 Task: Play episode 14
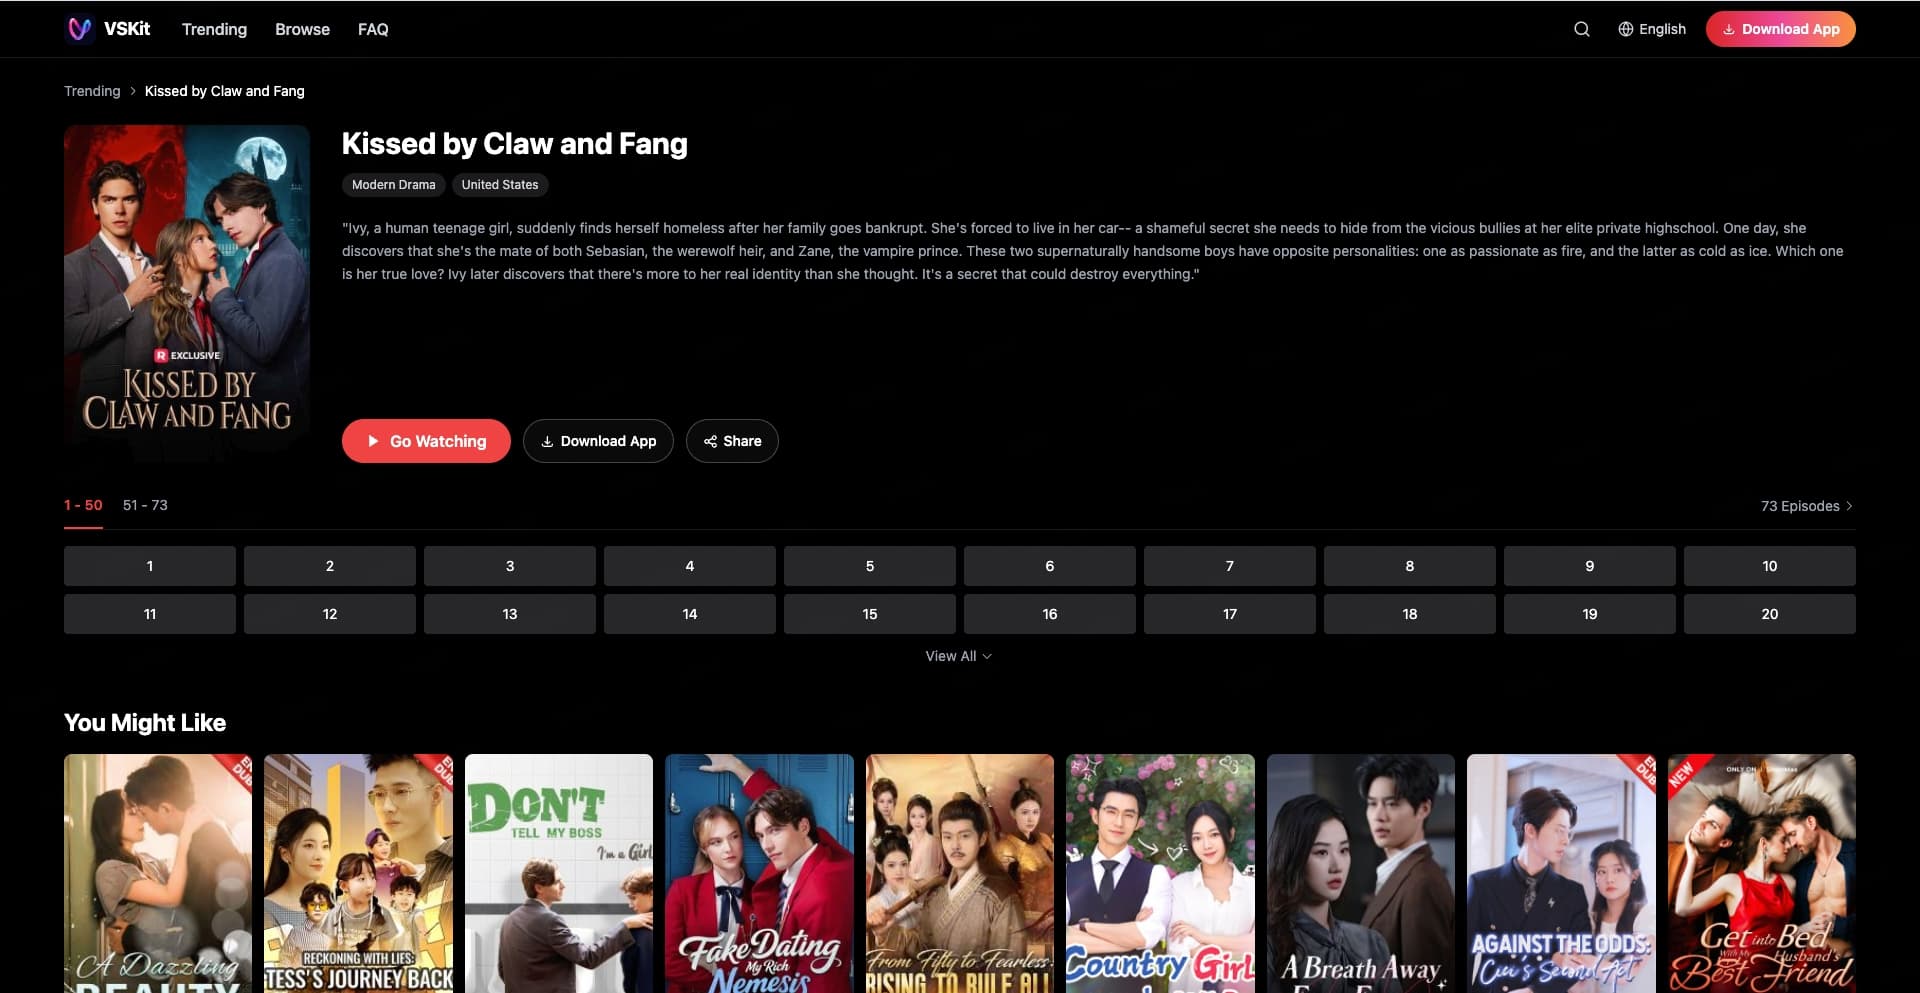point(690,614)
